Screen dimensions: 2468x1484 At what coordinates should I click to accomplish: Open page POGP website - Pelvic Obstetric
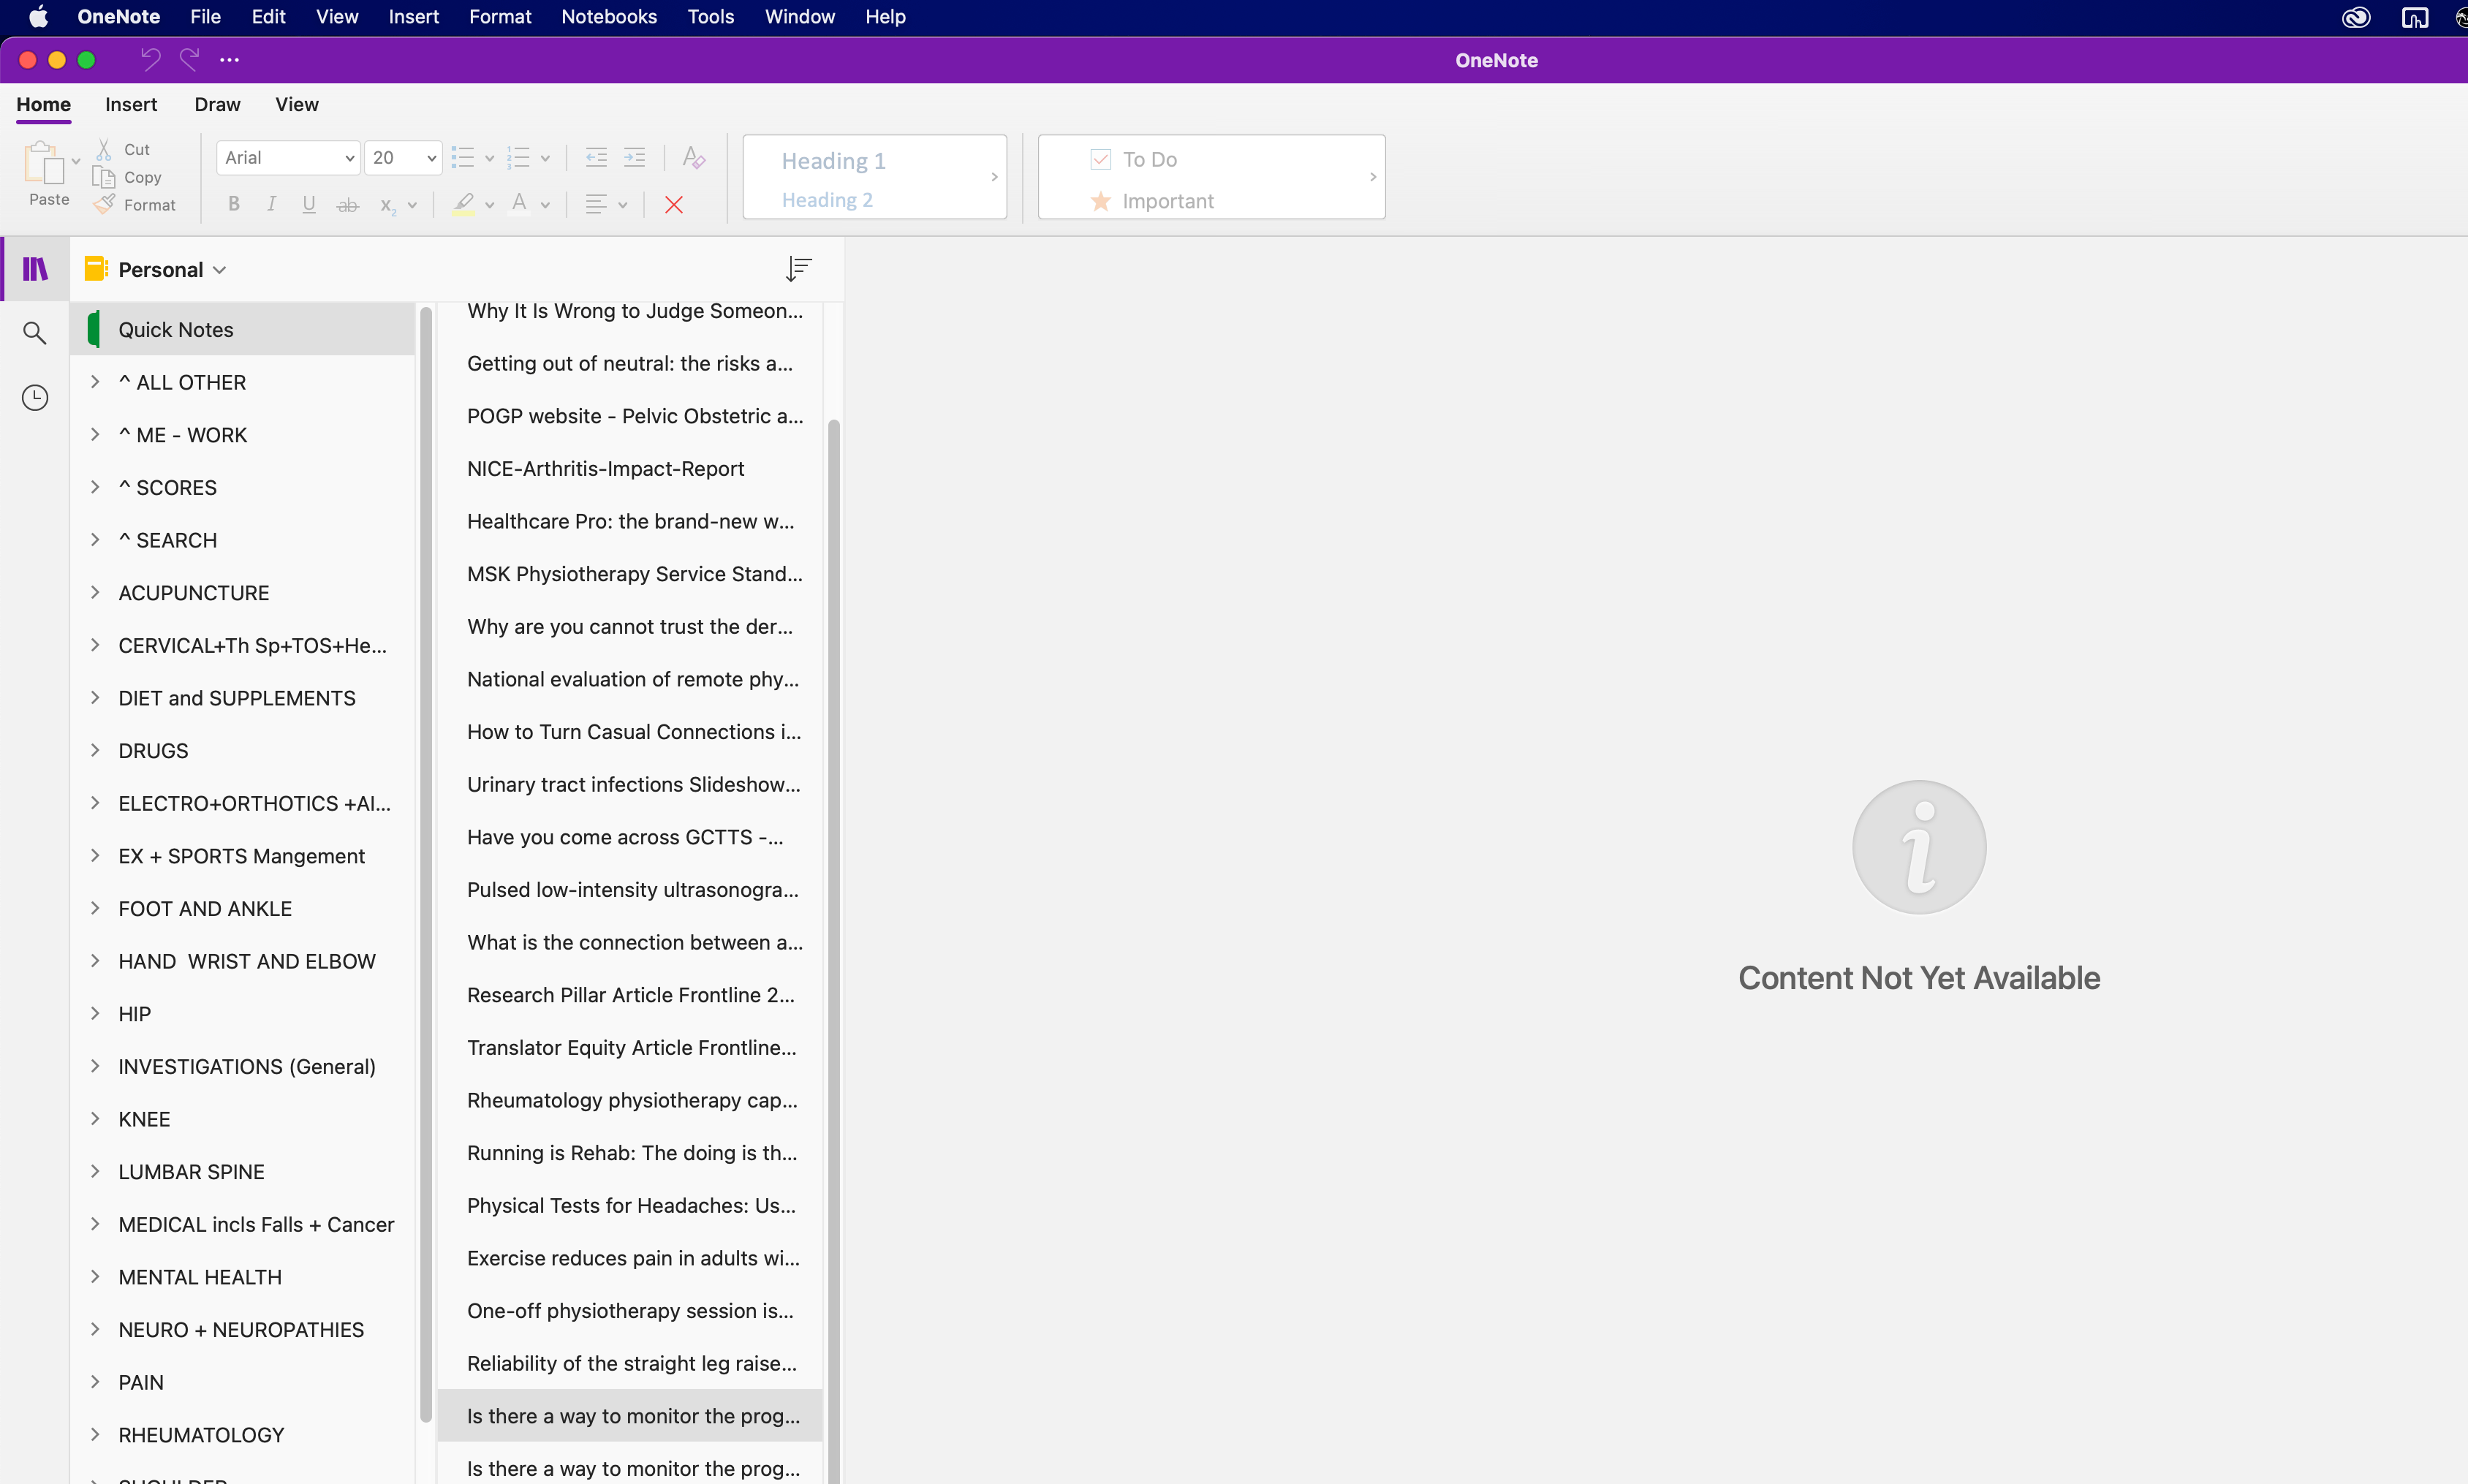tap(630, 416)
